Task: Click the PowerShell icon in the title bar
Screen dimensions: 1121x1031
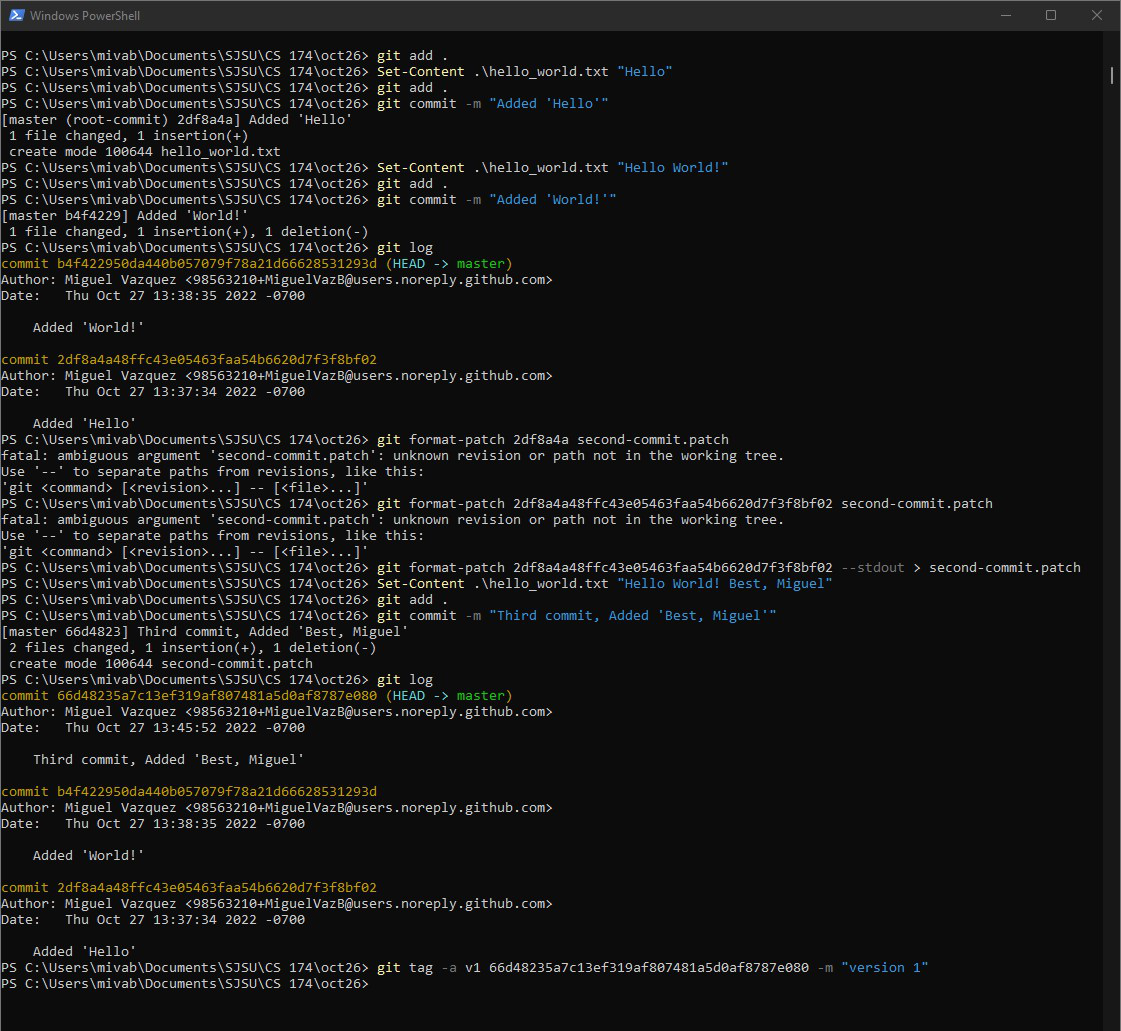Action: (15, 15)
